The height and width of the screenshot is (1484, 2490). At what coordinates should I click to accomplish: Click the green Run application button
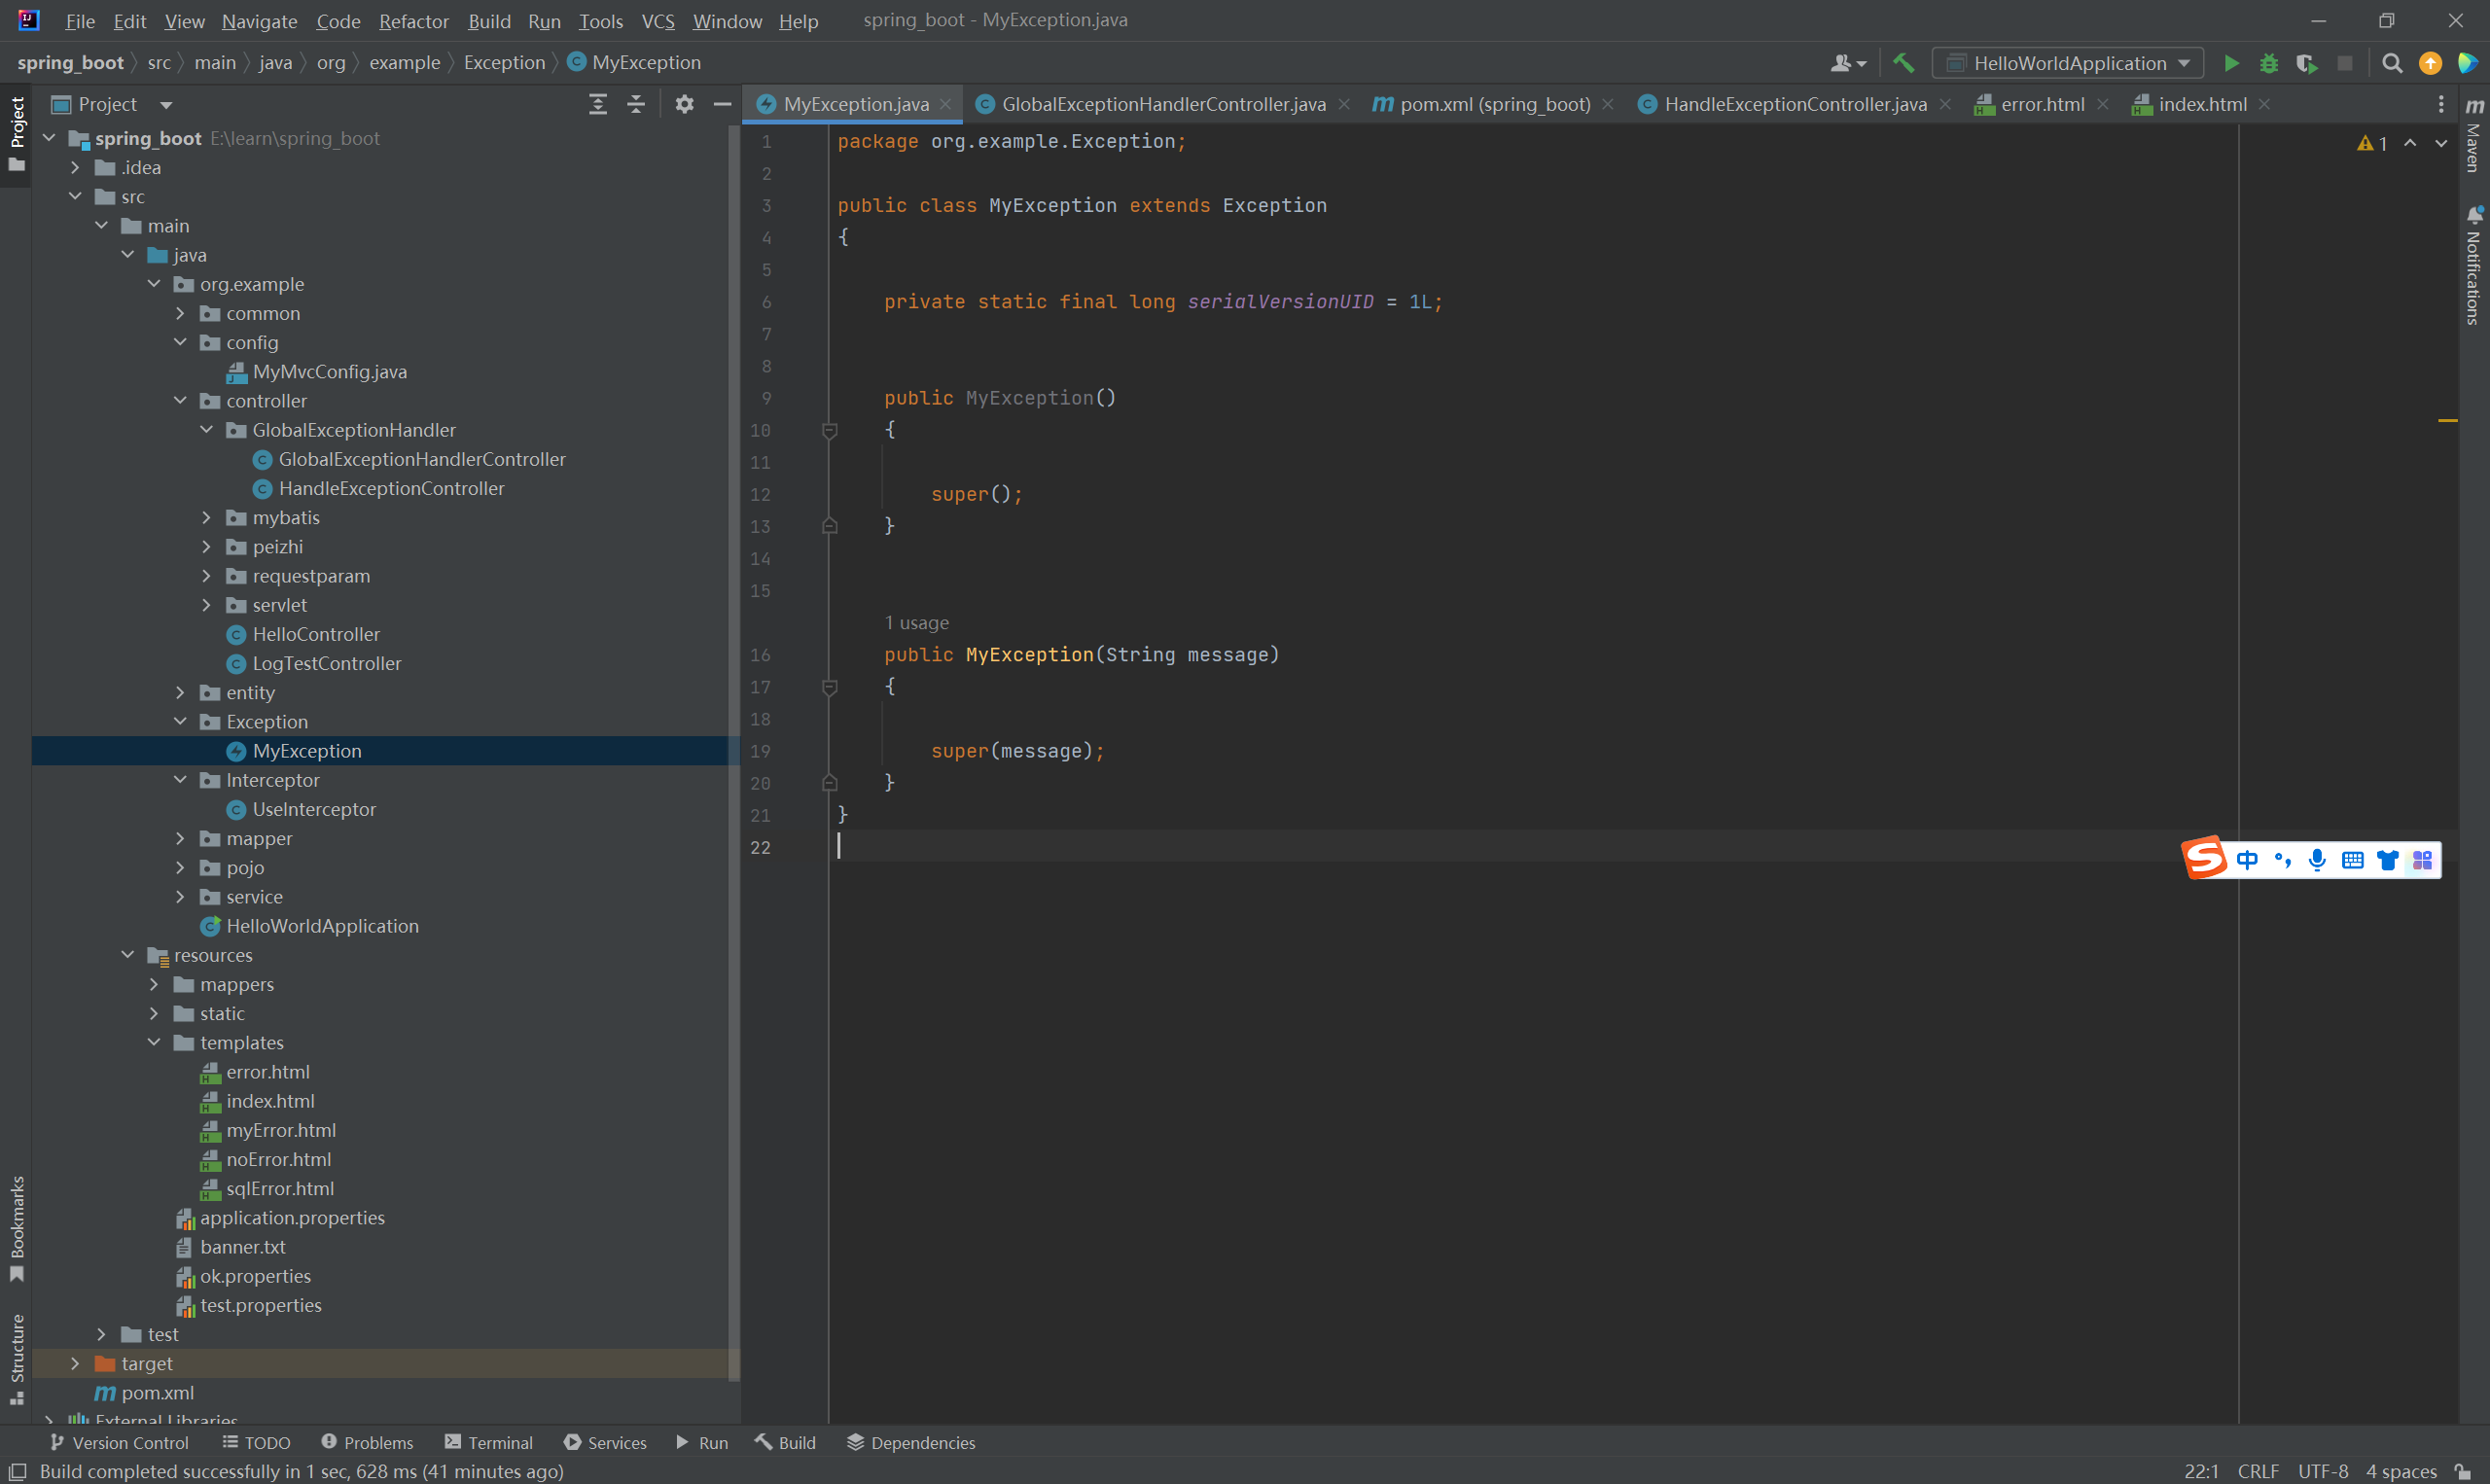pos(2231,63)
